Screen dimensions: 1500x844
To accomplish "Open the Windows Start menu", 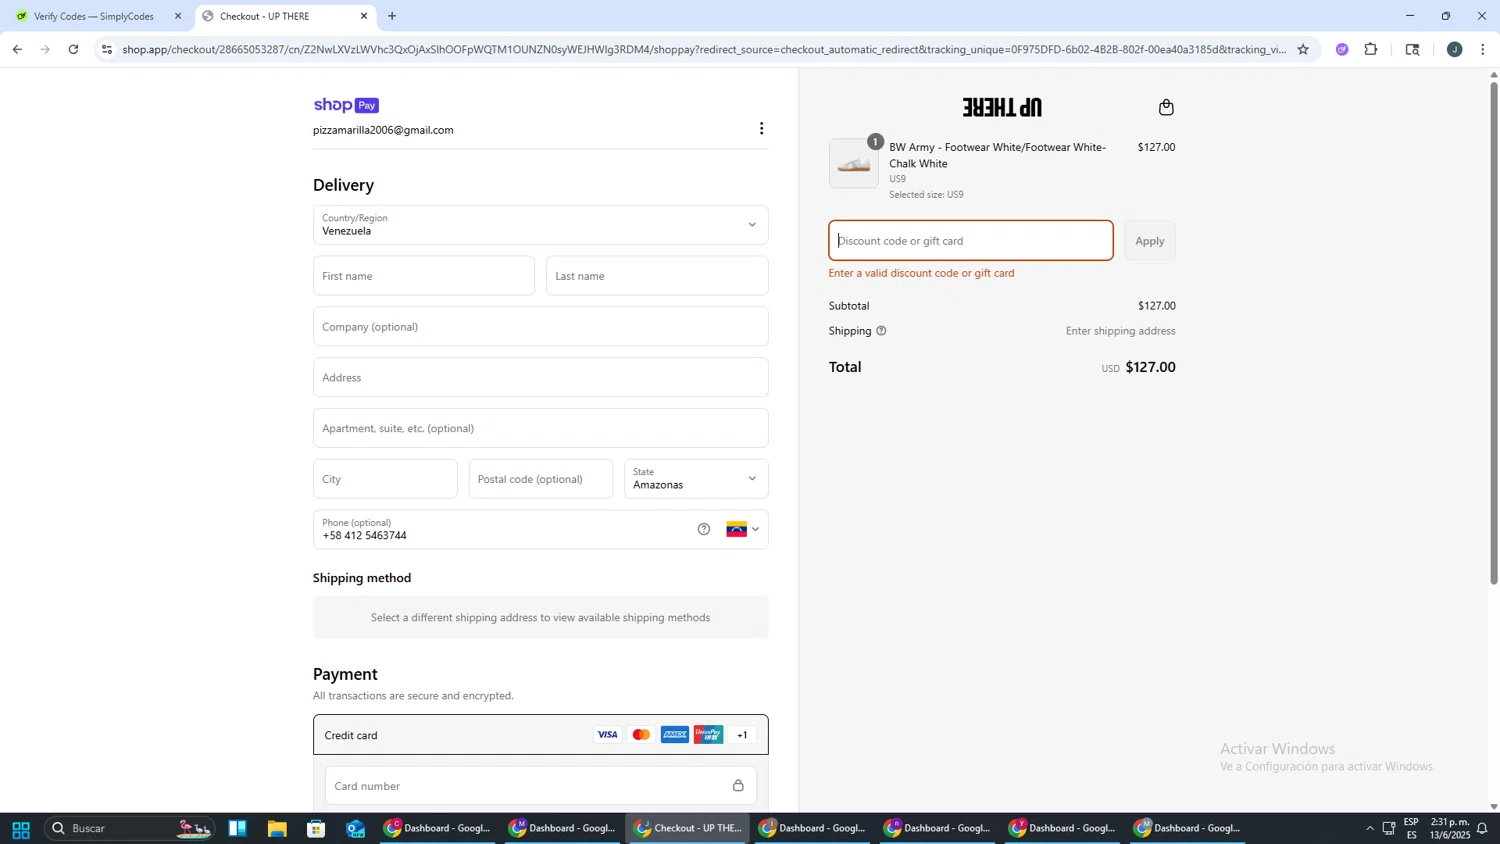I will tap(20, 829).
